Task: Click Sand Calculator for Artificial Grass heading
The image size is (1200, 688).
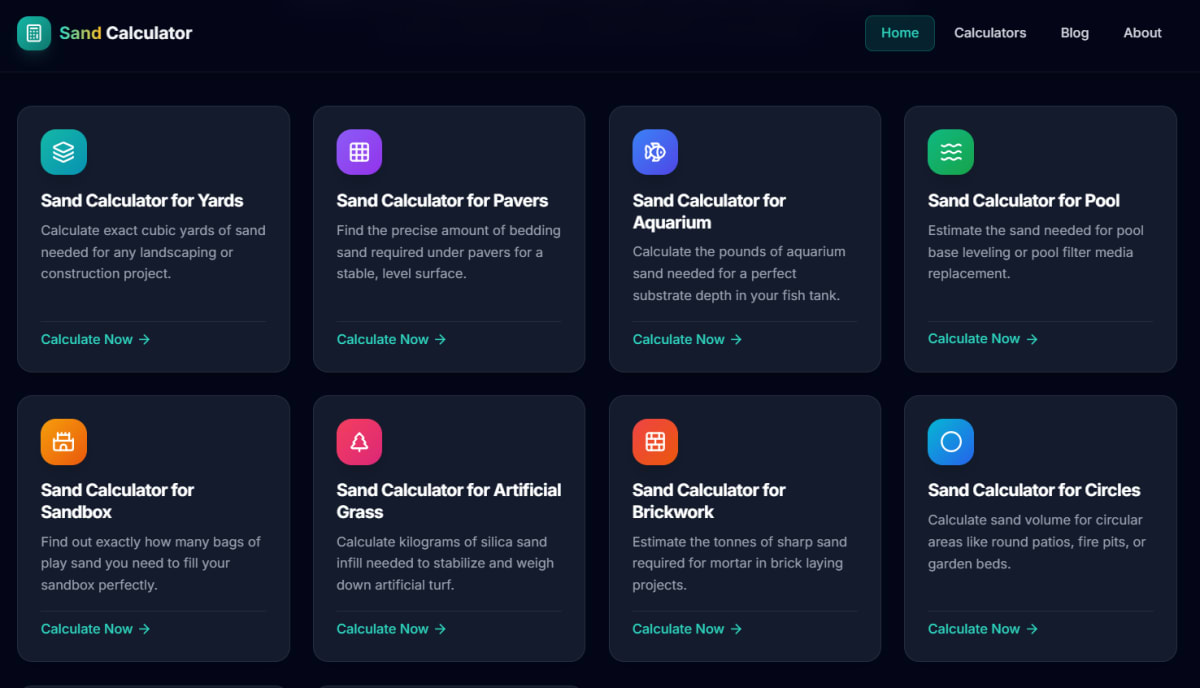Action: coord(449,501)
